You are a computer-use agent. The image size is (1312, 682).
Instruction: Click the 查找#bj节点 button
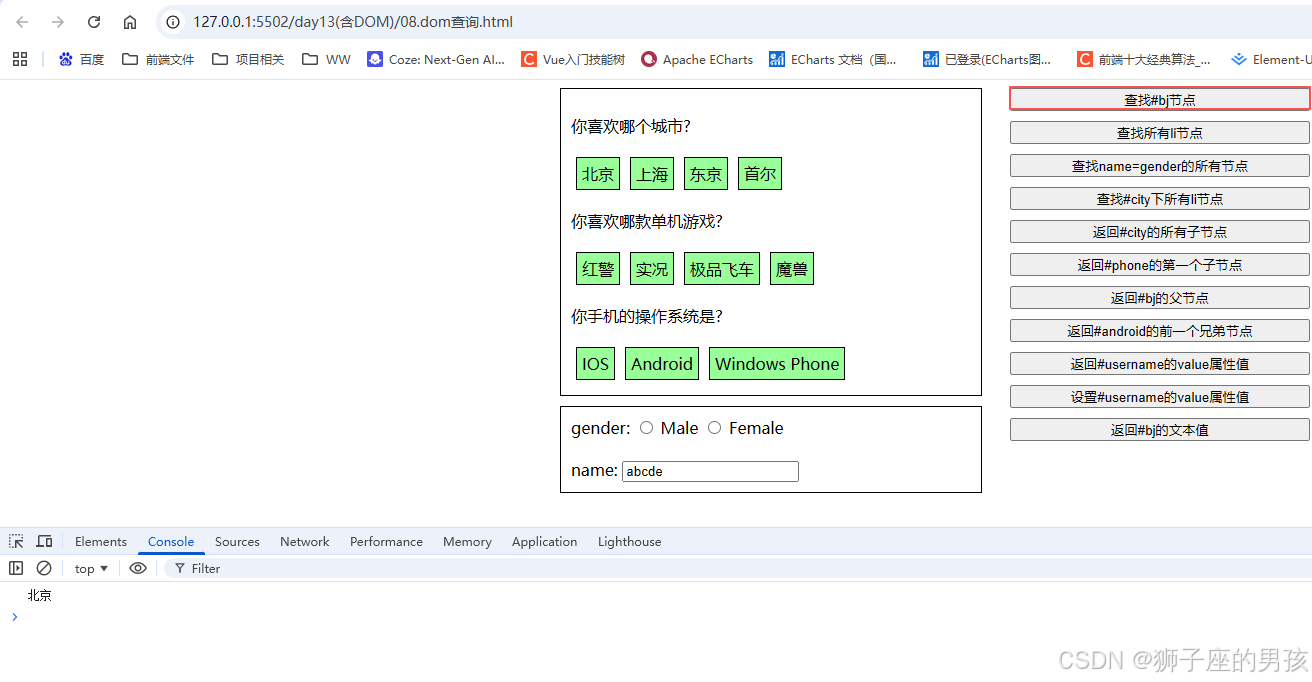tap(1160, 99)
